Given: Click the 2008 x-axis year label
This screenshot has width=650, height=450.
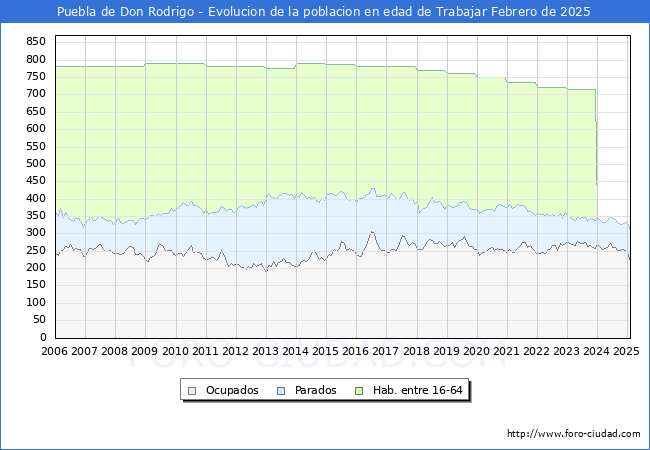Looking at the screenshot, I should coord(114,351).
